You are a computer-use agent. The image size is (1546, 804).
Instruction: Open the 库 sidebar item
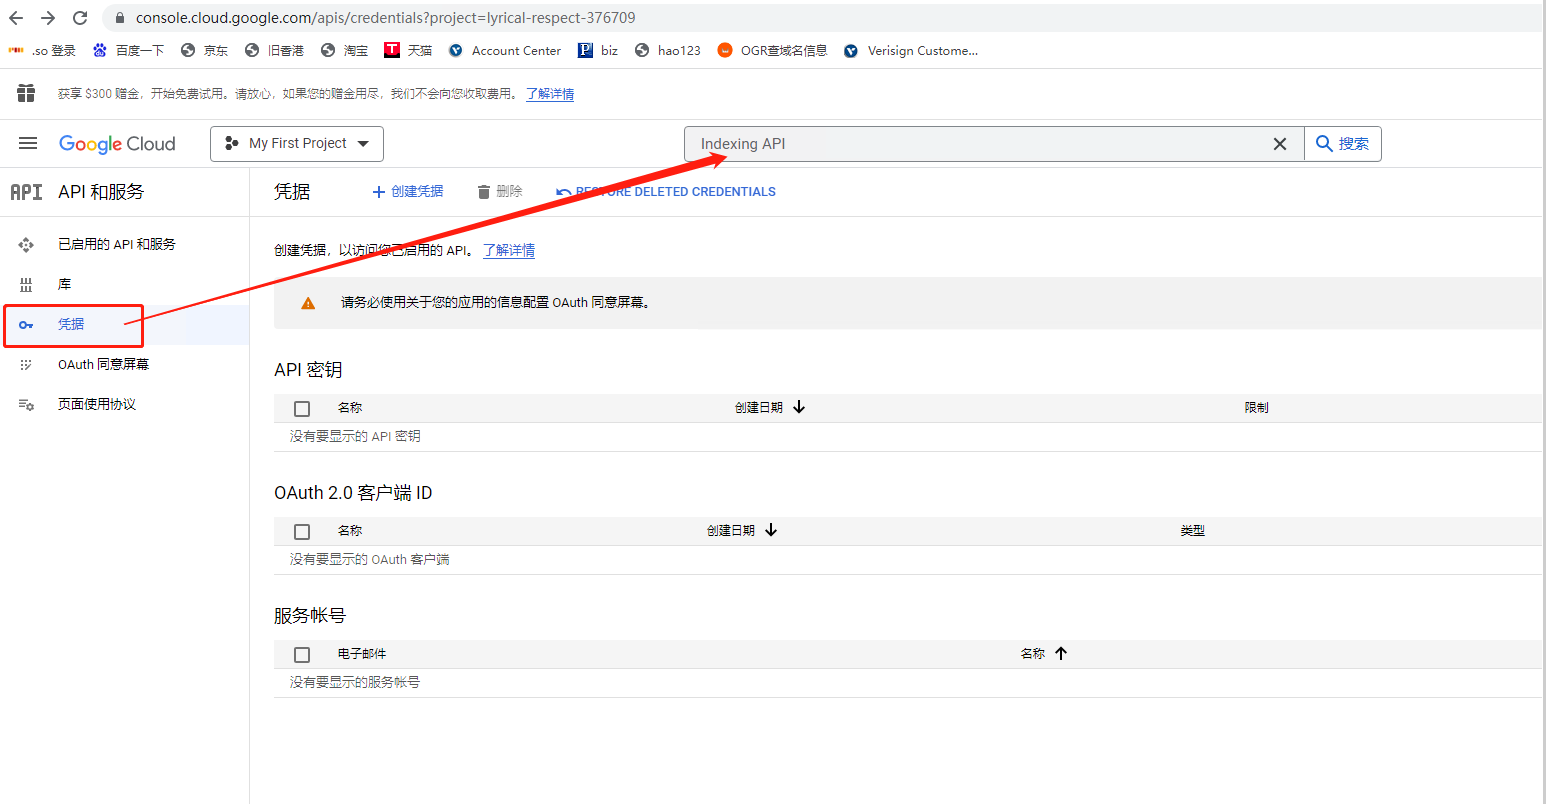click(65, 284)
